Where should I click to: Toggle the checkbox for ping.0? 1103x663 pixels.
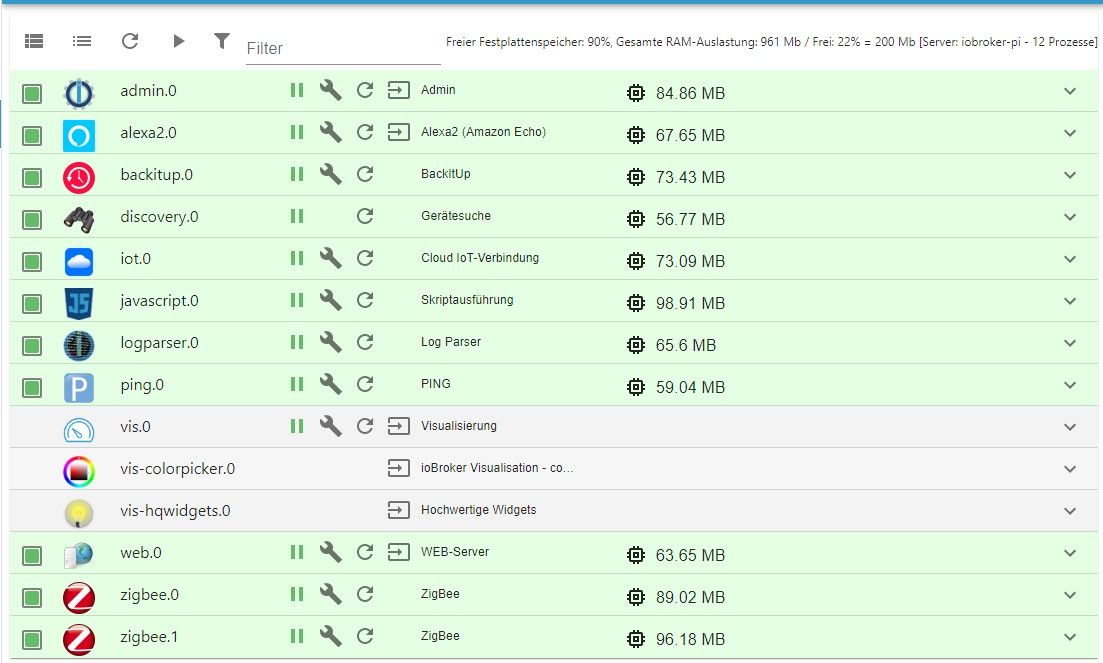coord(32,387)
